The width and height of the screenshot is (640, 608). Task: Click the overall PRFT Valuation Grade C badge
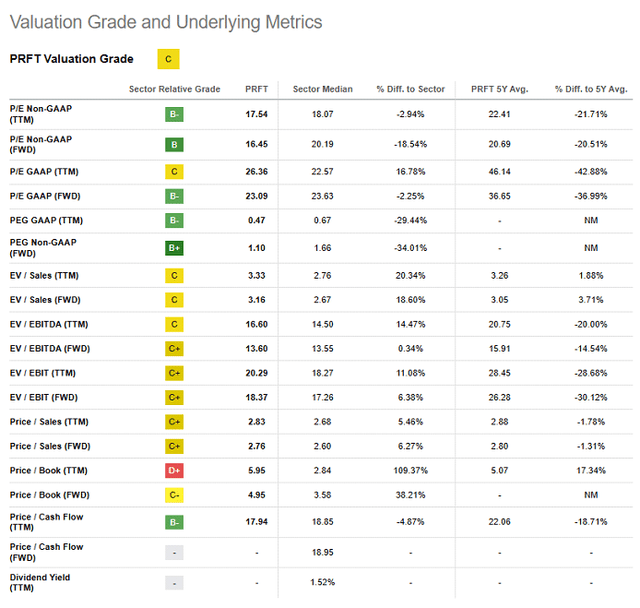[x=168, y=59]
